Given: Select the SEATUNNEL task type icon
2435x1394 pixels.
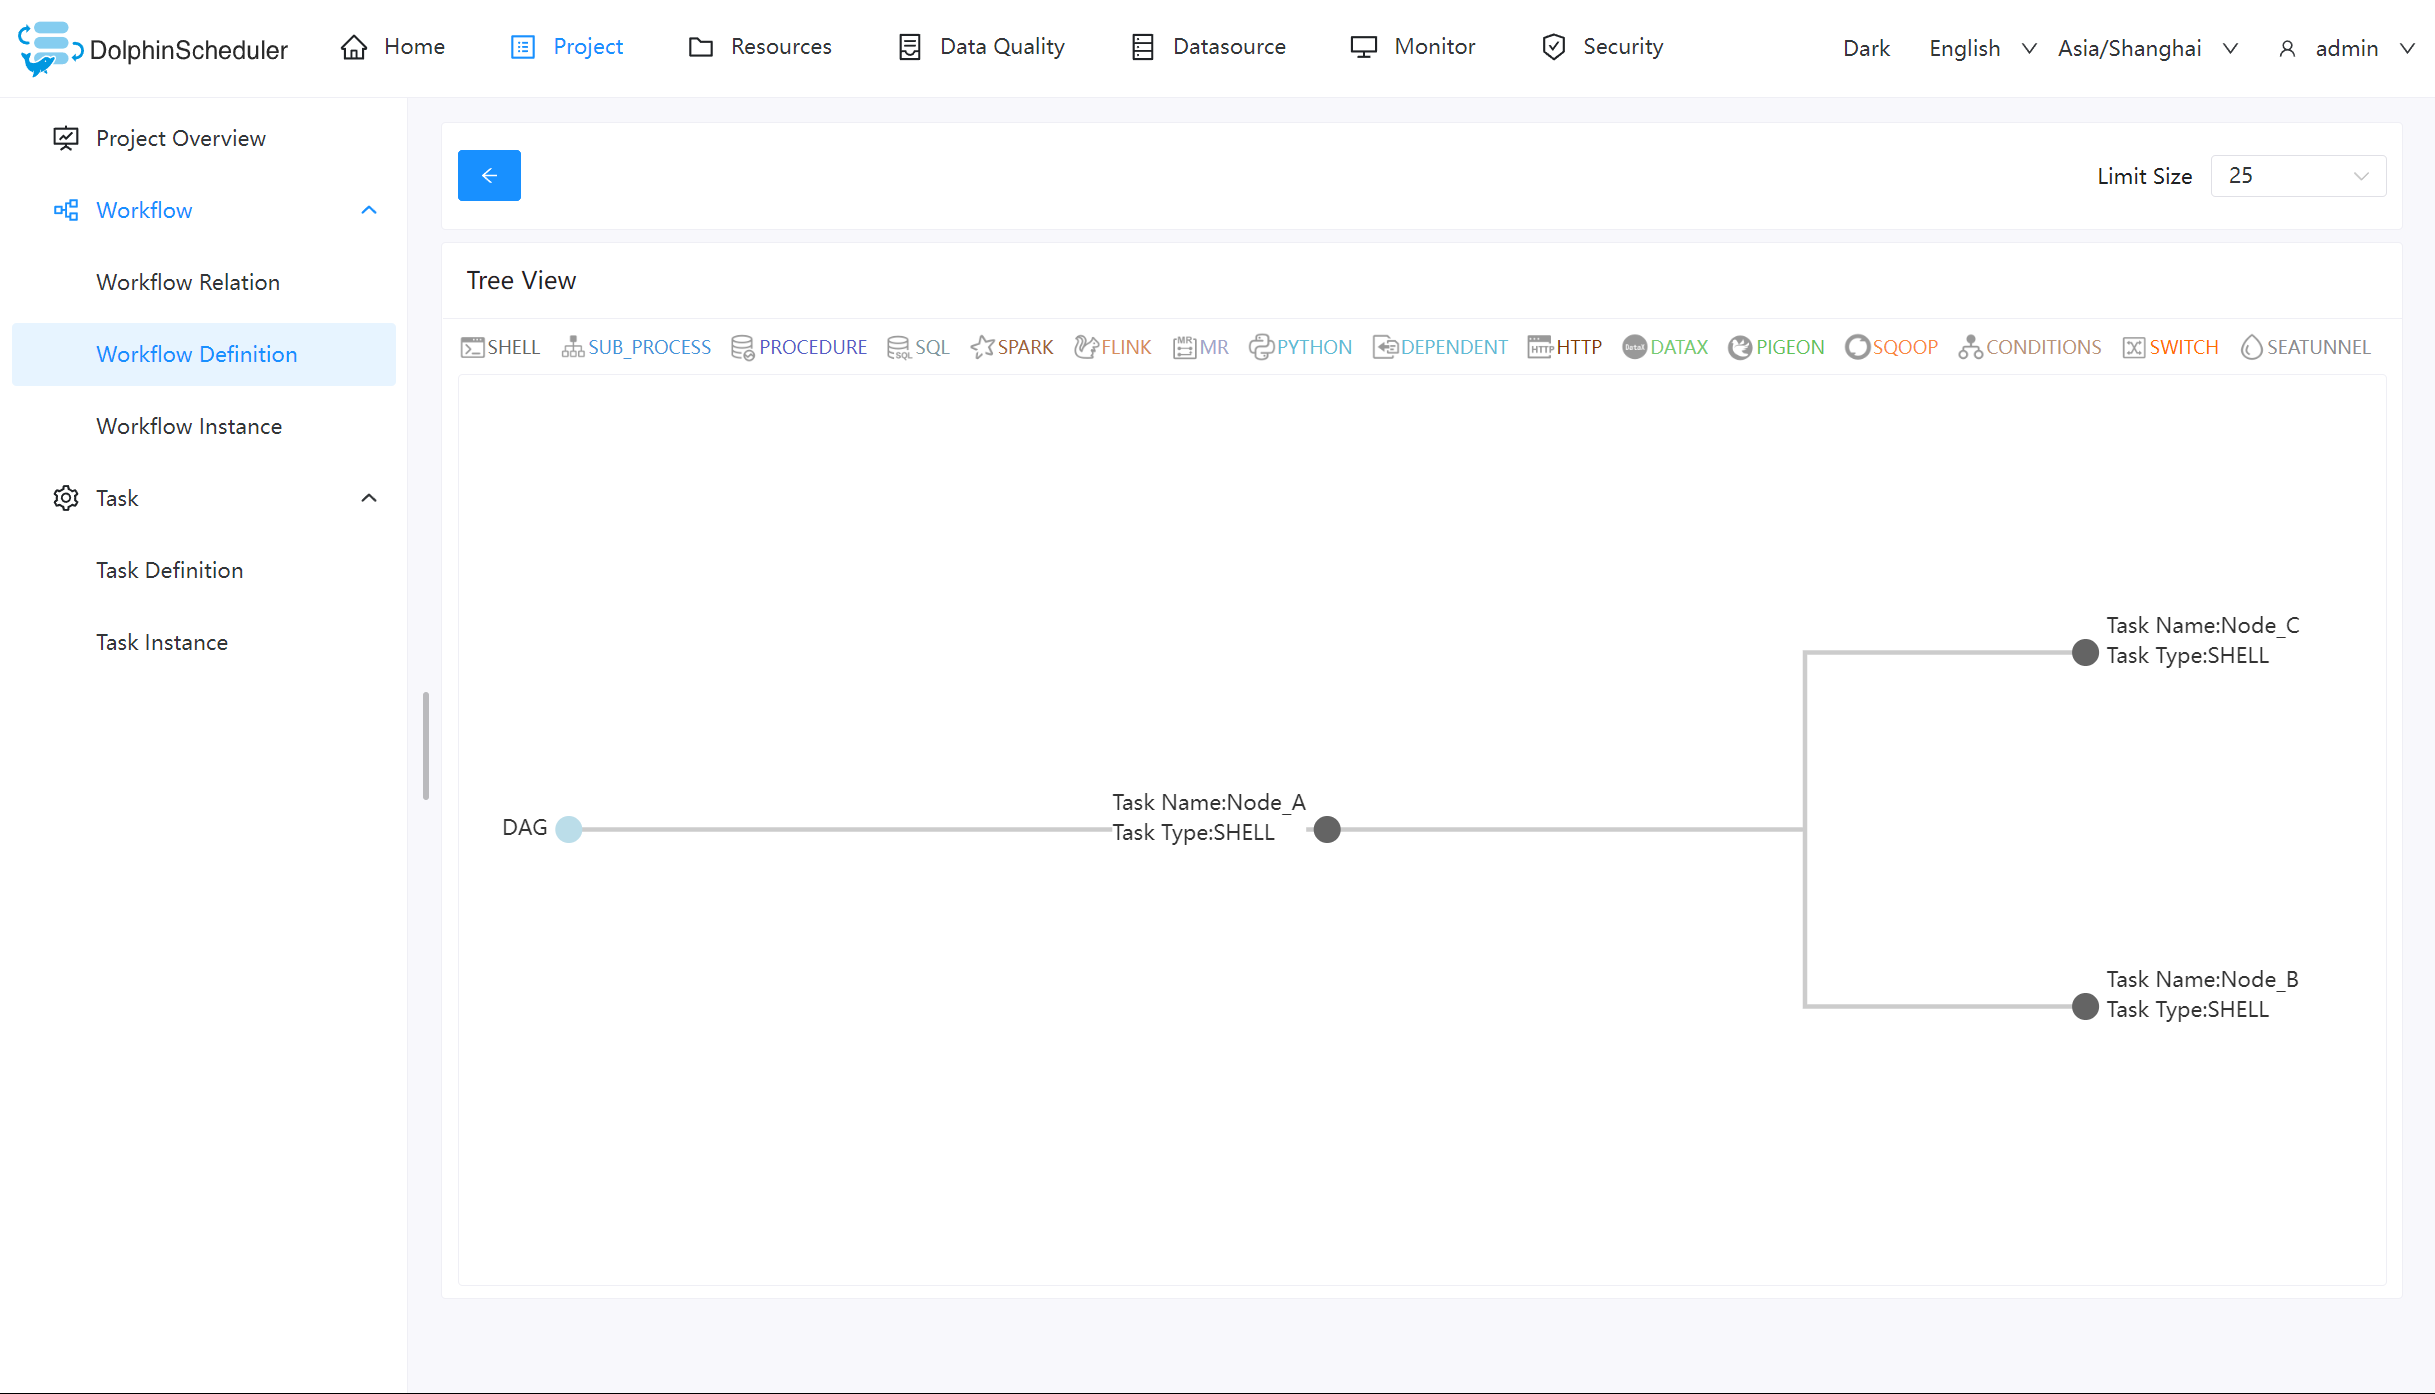Looking at the screenshot, I should pos(2305,346).
